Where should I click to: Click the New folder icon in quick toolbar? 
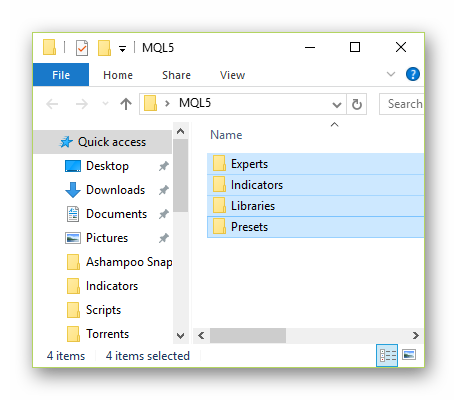[104, 48]
